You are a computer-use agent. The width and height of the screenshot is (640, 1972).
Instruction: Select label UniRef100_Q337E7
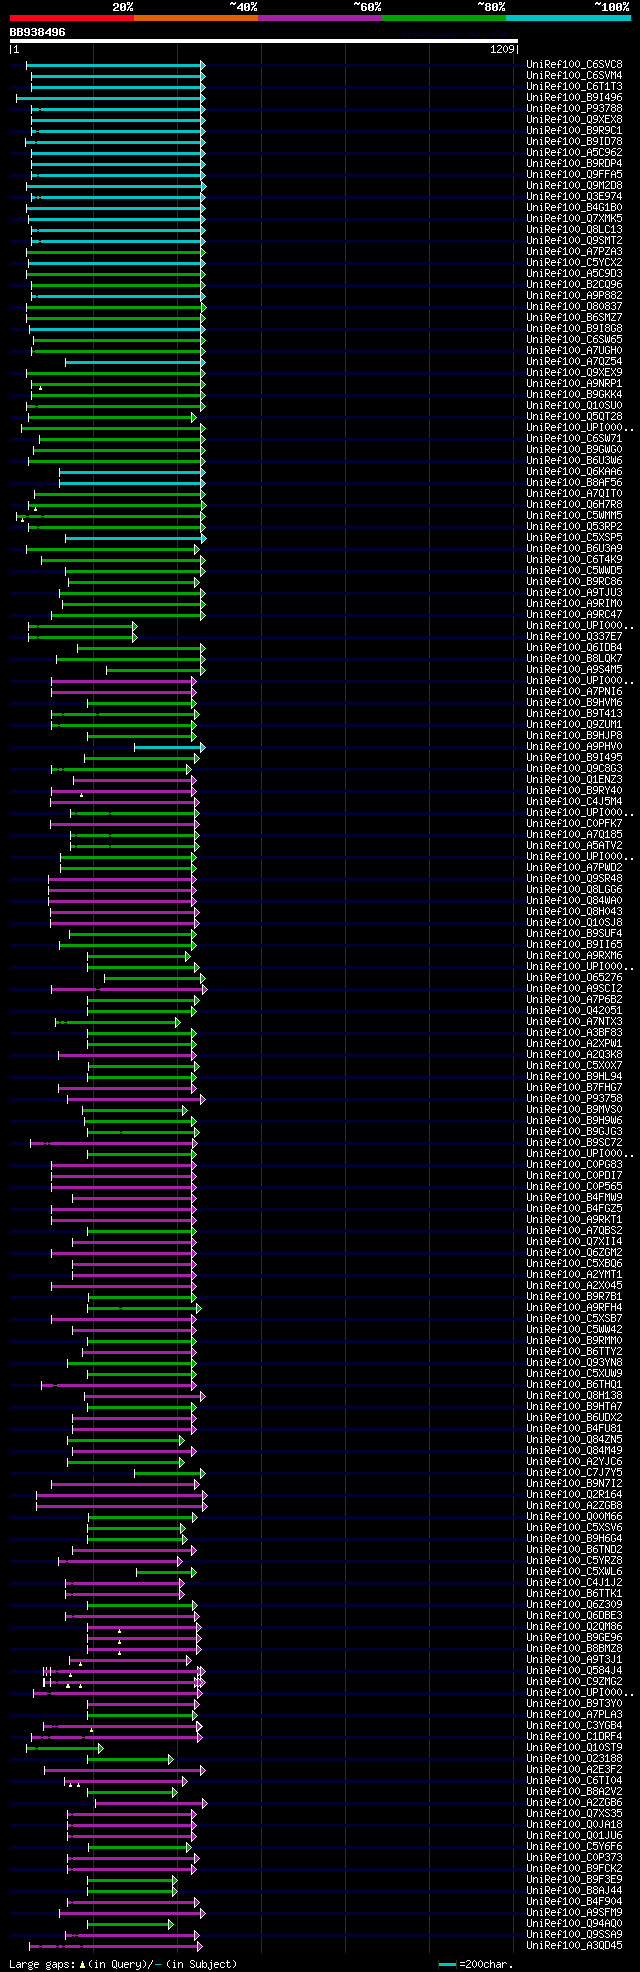click(574, 636)
